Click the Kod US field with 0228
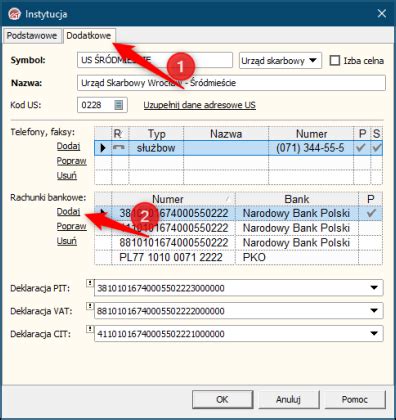Image resolution: width=396 pixels, height=420 pixels. click(x=102, y=105)
